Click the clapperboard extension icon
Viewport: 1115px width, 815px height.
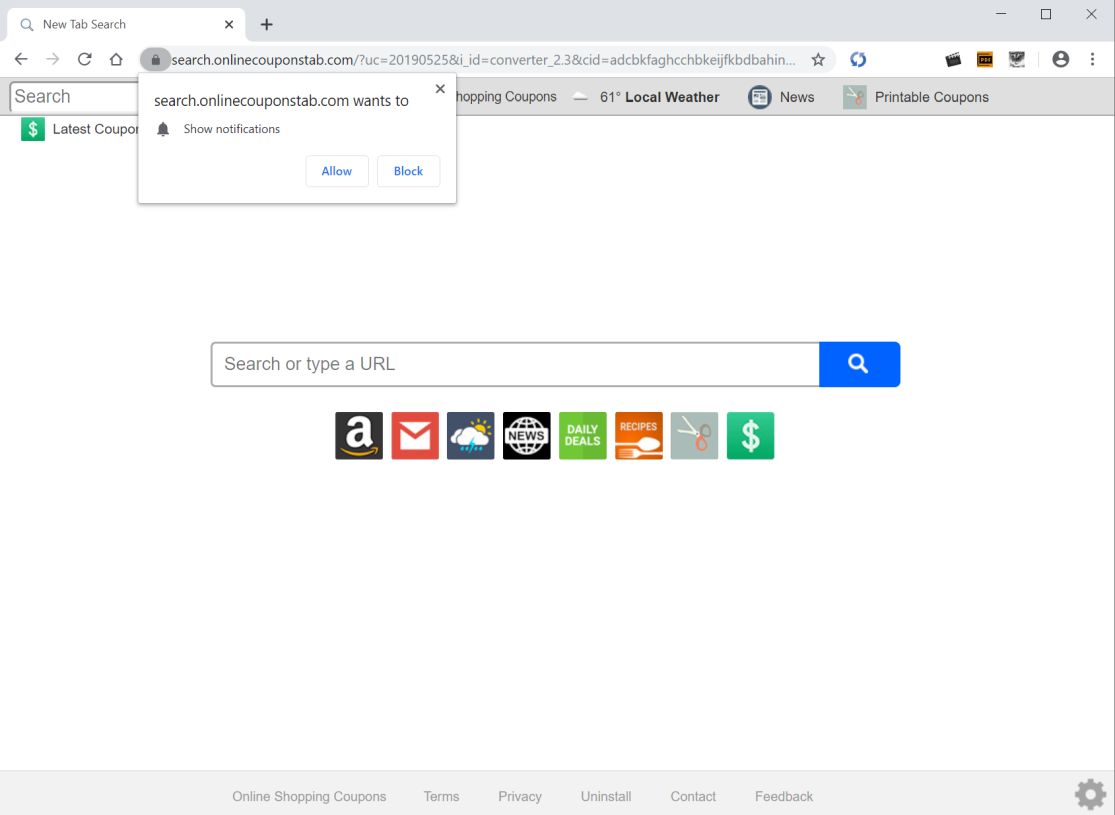pyautogui.click(x=953, y=60)
